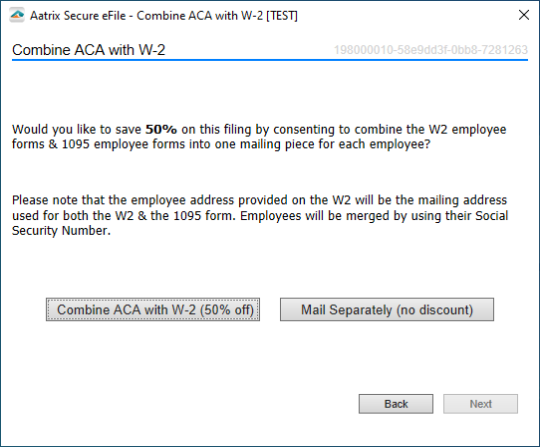Click the phrase "mailing piece for each employee?"
This screenshot has height=447, width=540.
335,144
